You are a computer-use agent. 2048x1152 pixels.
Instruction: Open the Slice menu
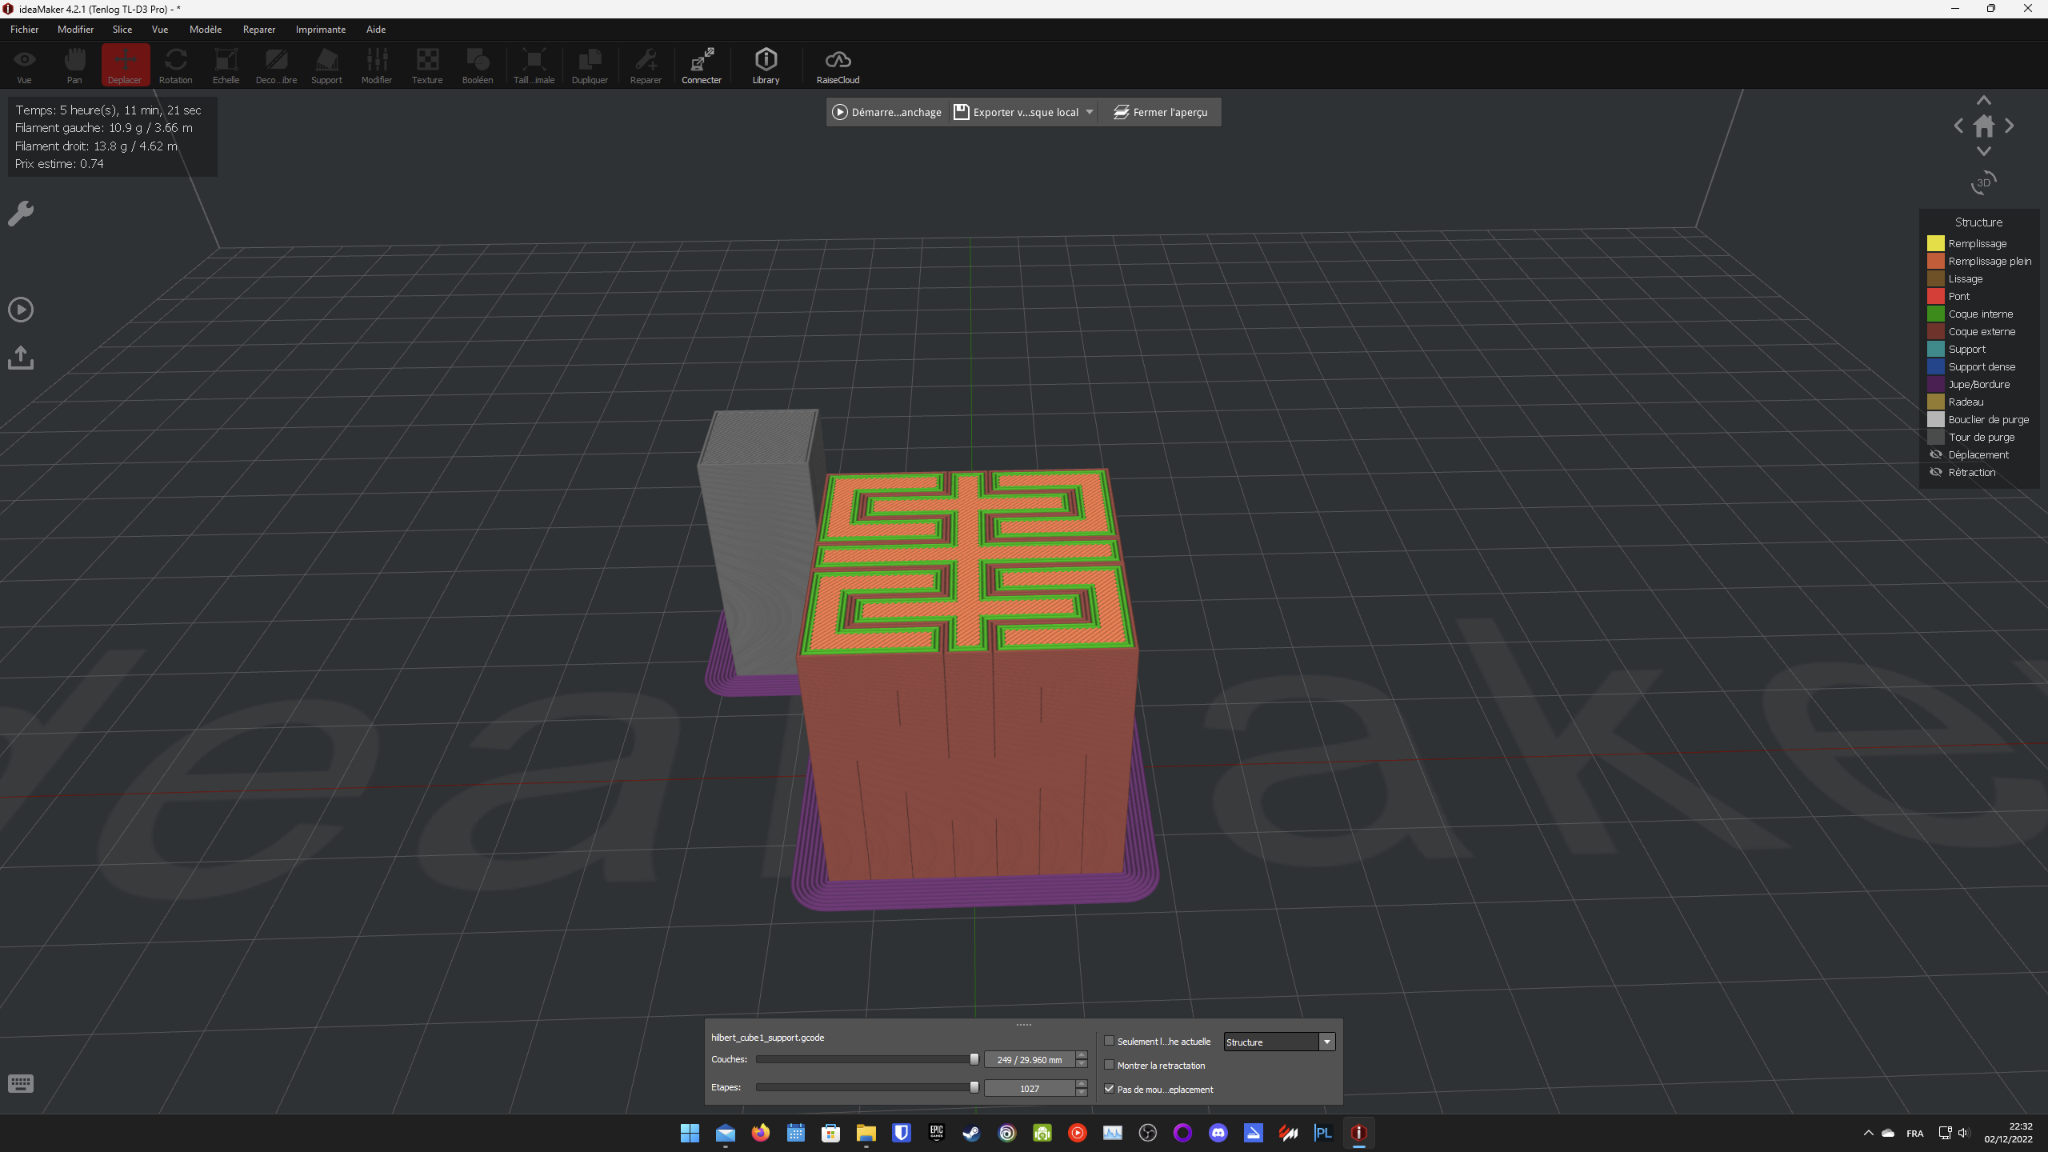pos(122,29)
